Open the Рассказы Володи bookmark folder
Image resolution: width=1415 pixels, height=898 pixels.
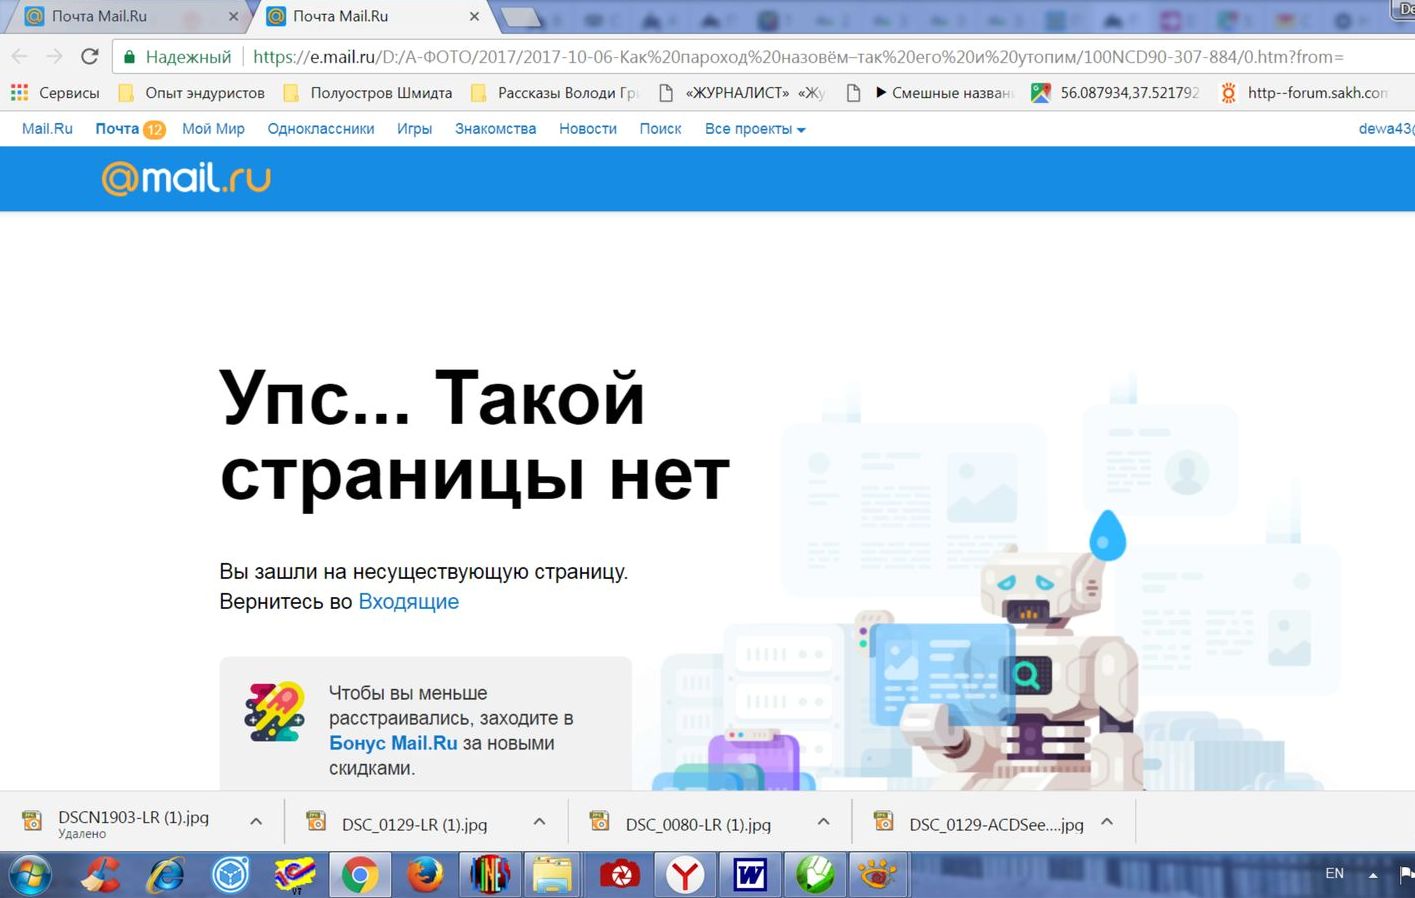click(554, 93)
